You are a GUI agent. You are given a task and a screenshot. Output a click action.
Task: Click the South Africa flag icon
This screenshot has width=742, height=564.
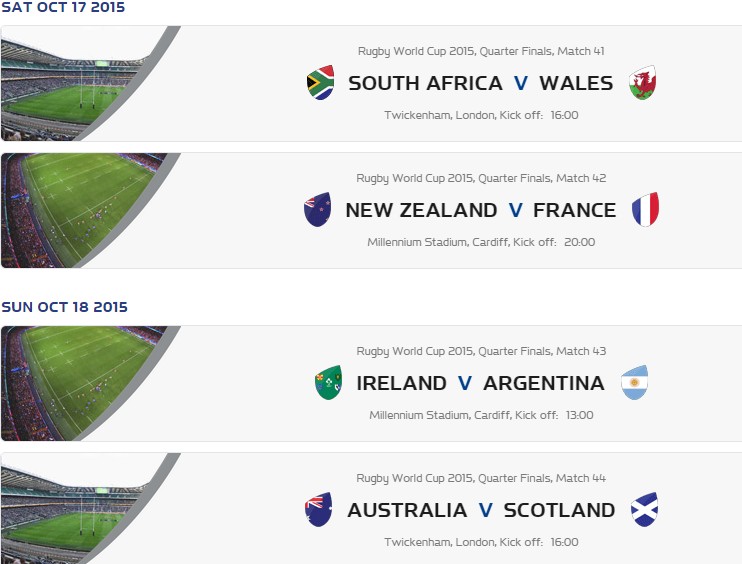pos(320,83)
